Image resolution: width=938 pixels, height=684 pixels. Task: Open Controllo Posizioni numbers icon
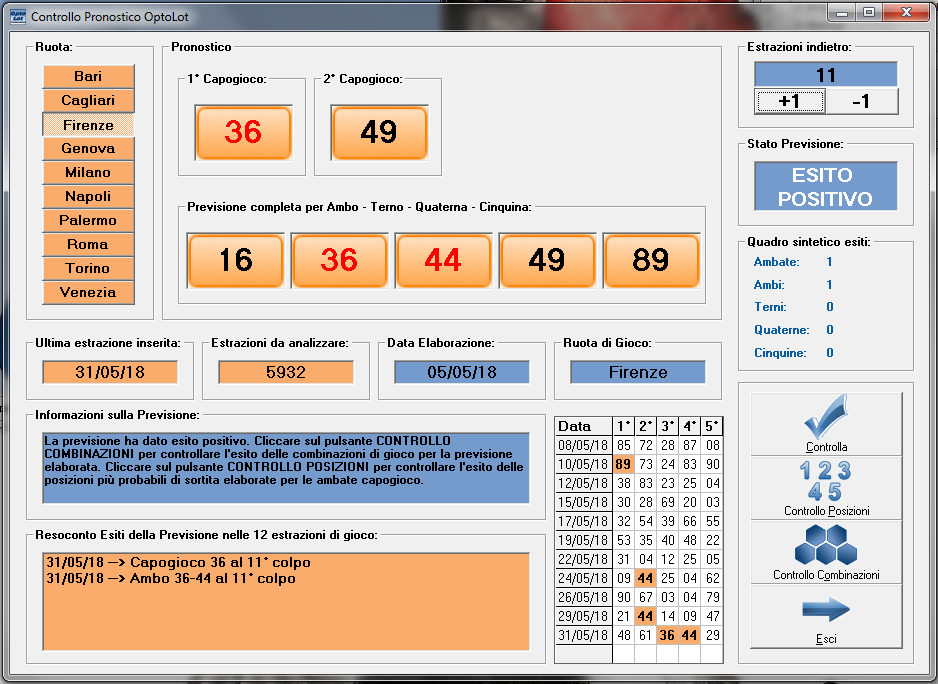point(826,481)
